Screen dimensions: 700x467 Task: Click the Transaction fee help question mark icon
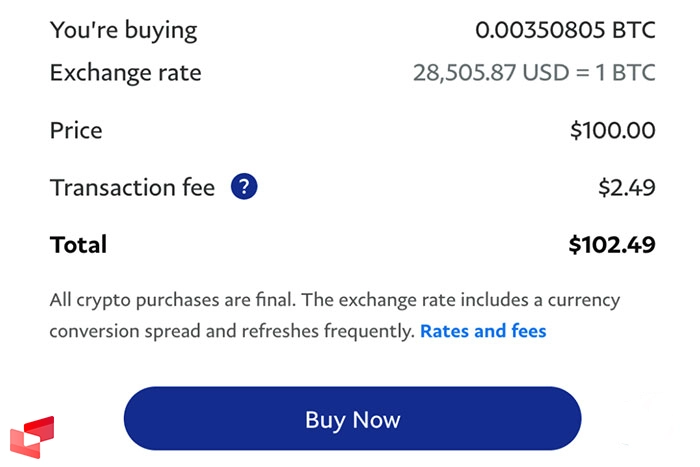(244, 187)
